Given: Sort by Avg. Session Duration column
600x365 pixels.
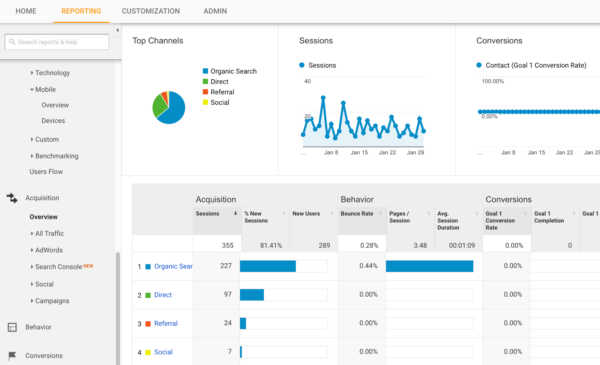Looking at the screenshot, I should pos(458,220).
